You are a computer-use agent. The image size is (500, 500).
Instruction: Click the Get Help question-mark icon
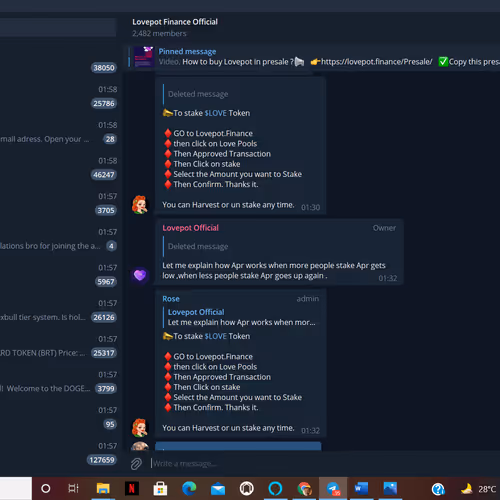point(438,489)
